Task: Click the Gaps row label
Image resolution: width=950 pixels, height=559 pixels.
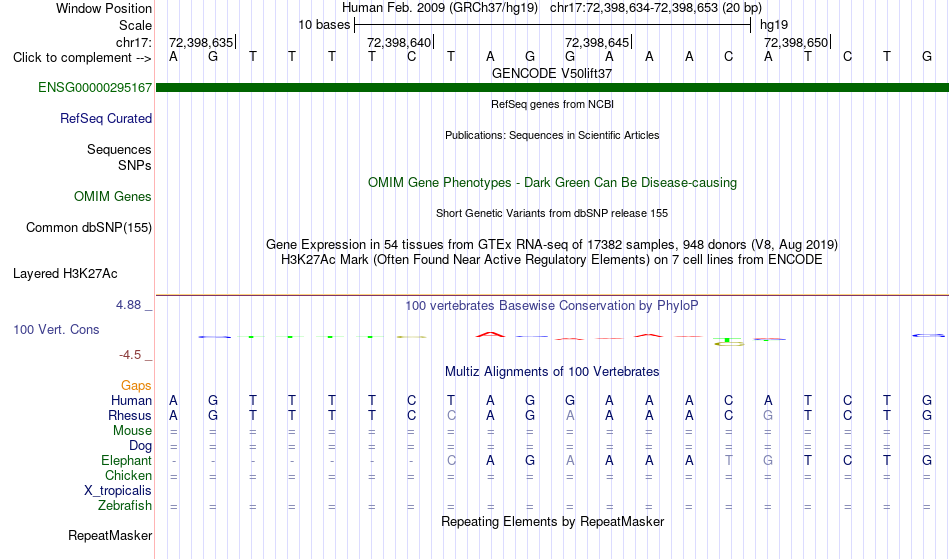Action: tap(136, 385)
